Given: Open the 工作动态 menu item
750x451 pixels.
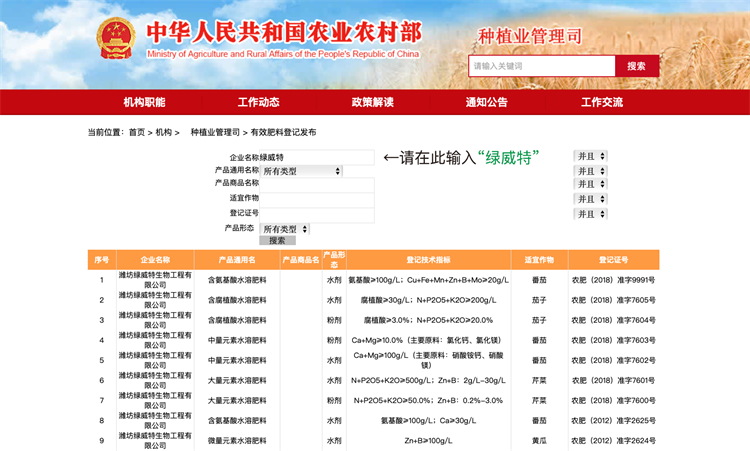Looking at the screenshot, I should click(258, 102).
